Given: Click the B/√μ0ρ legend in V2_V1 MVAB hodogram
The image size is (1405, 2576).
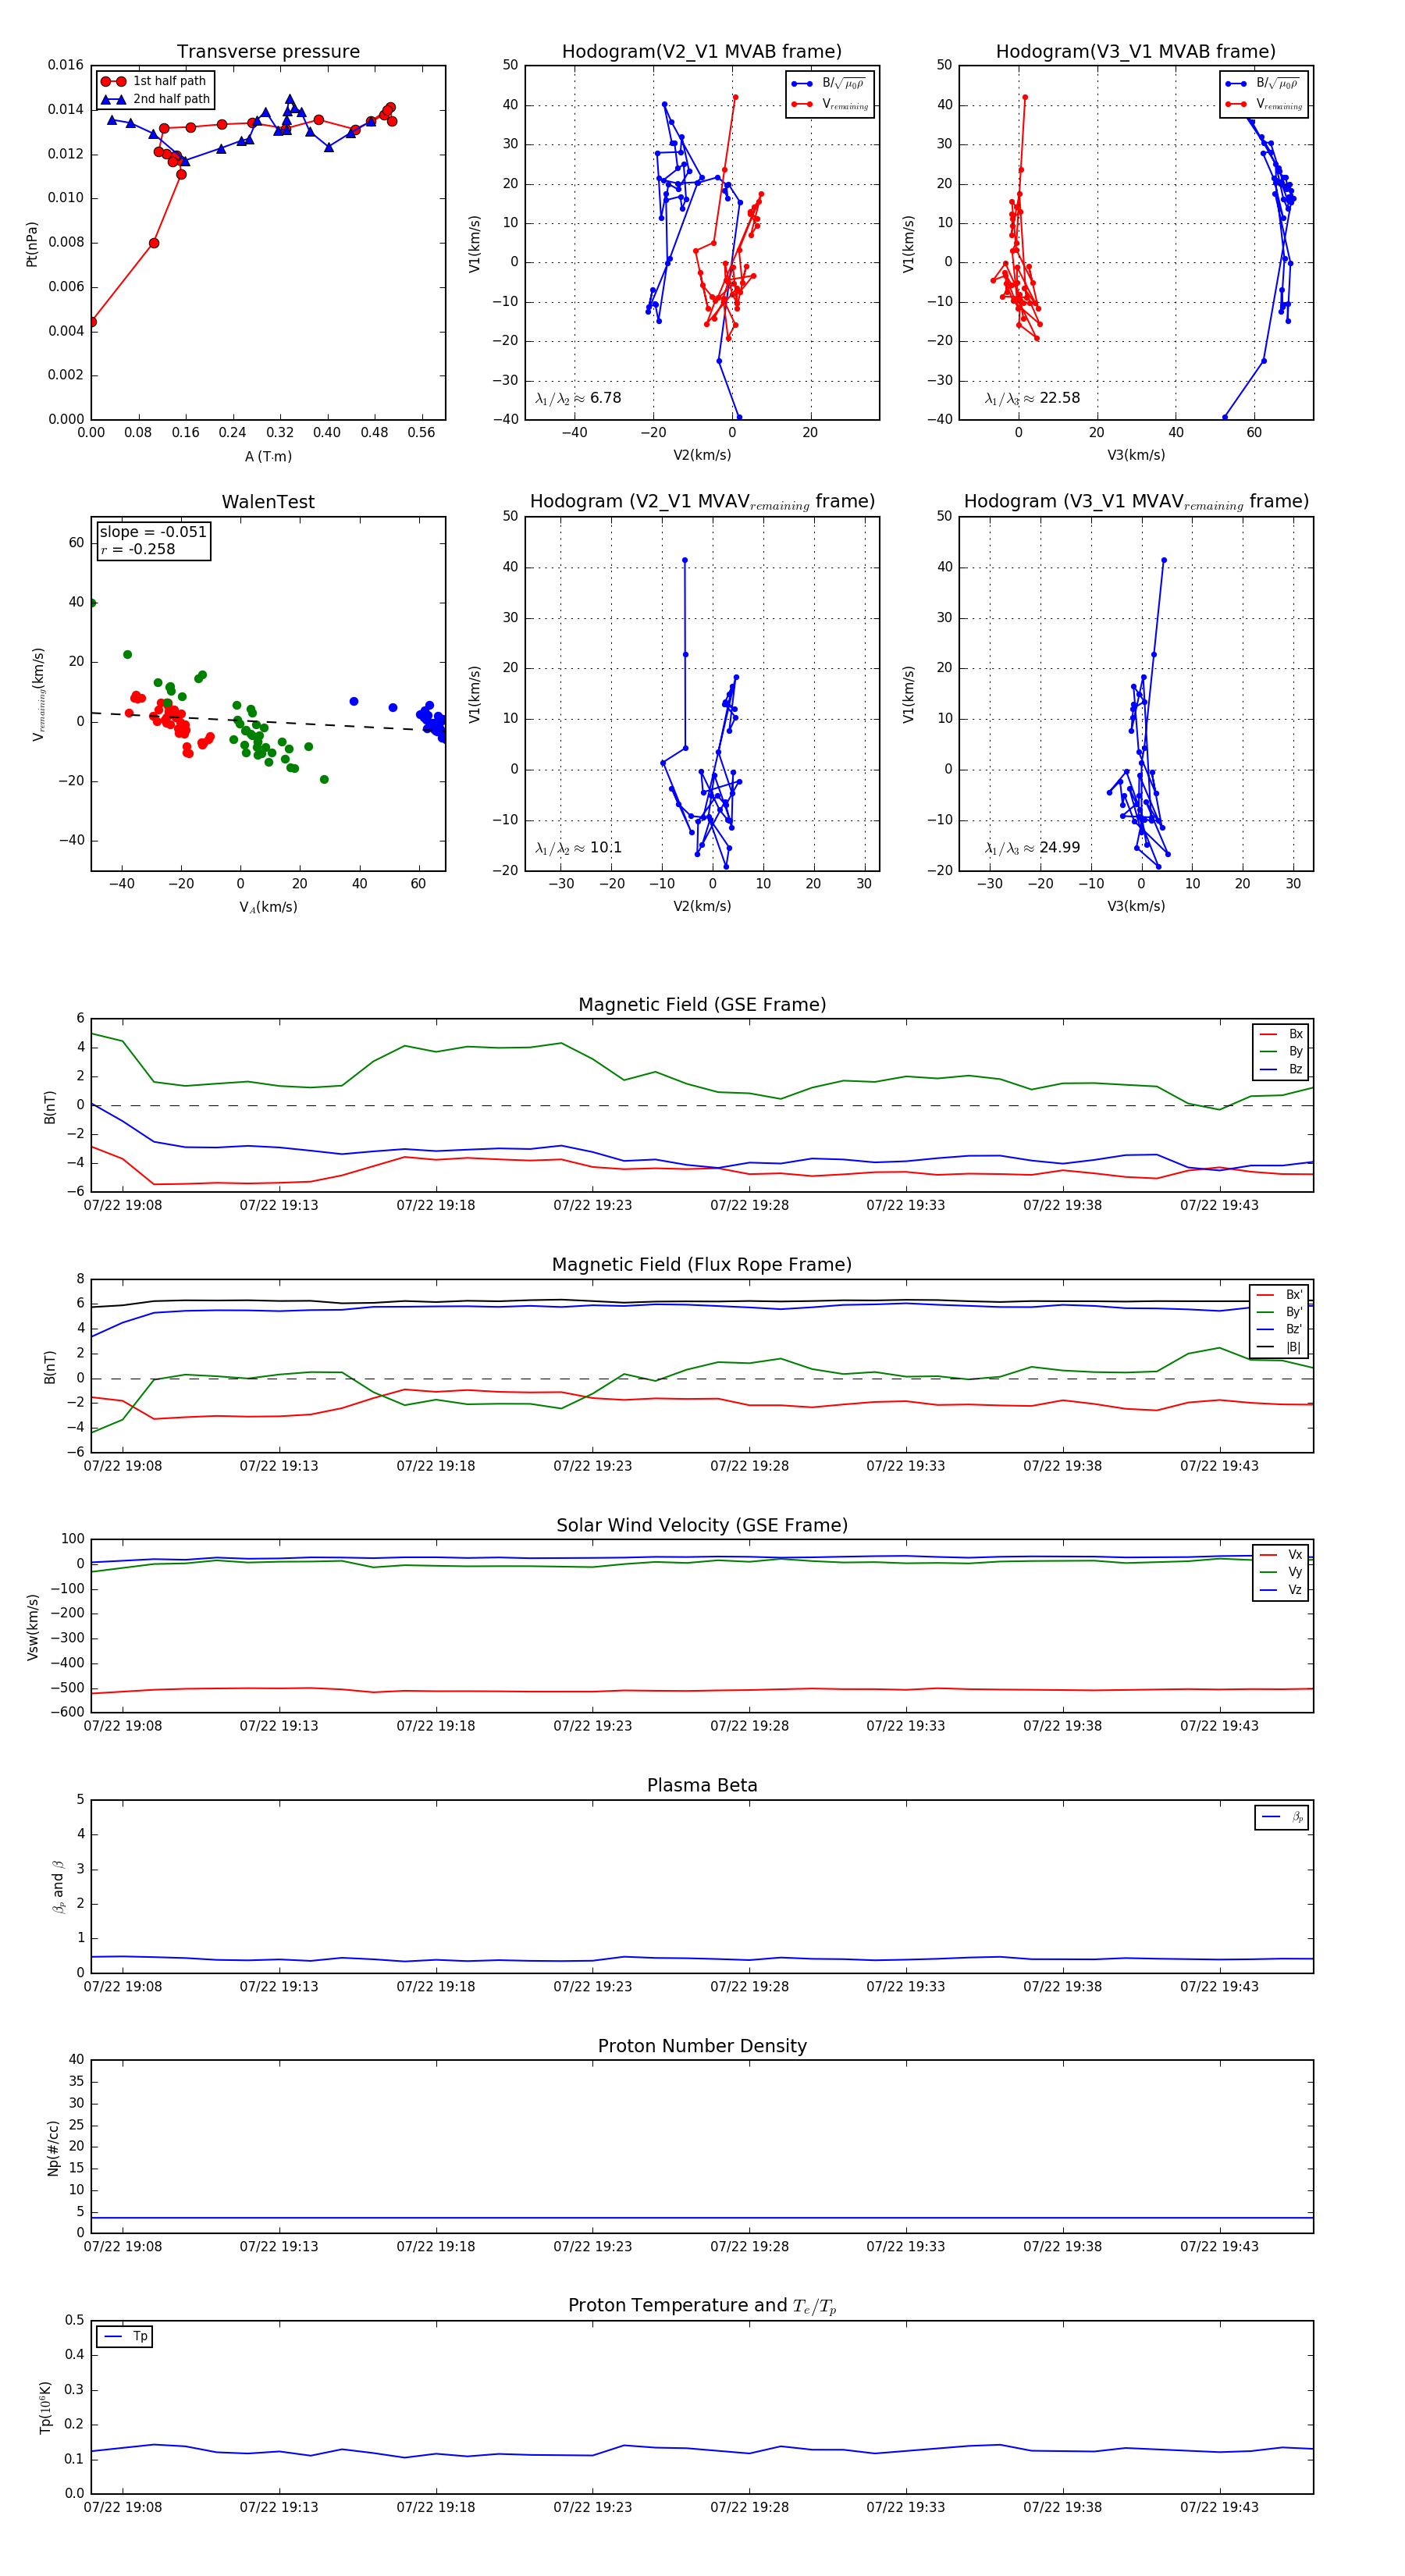Looking at the screenshot, I should pos(829,84).
